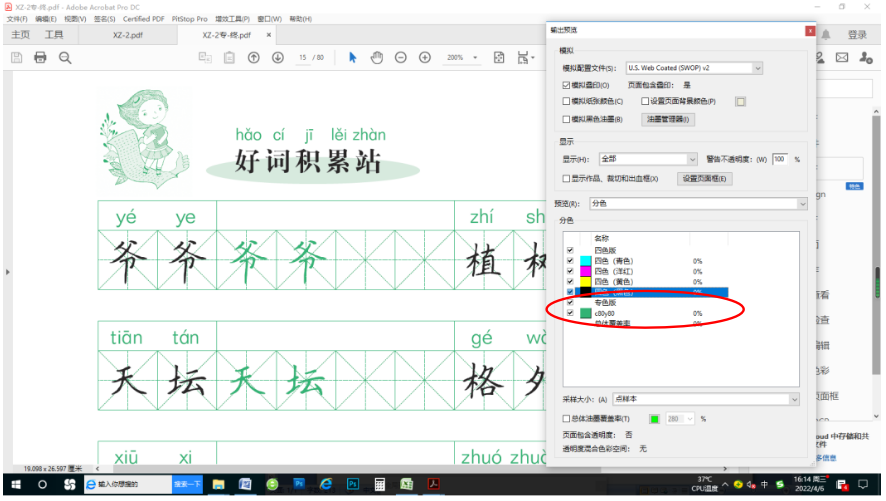Viewport: 886px width, 501px height.
Task: Click the zoom in plus icon
Action: [x=425, y=58]
